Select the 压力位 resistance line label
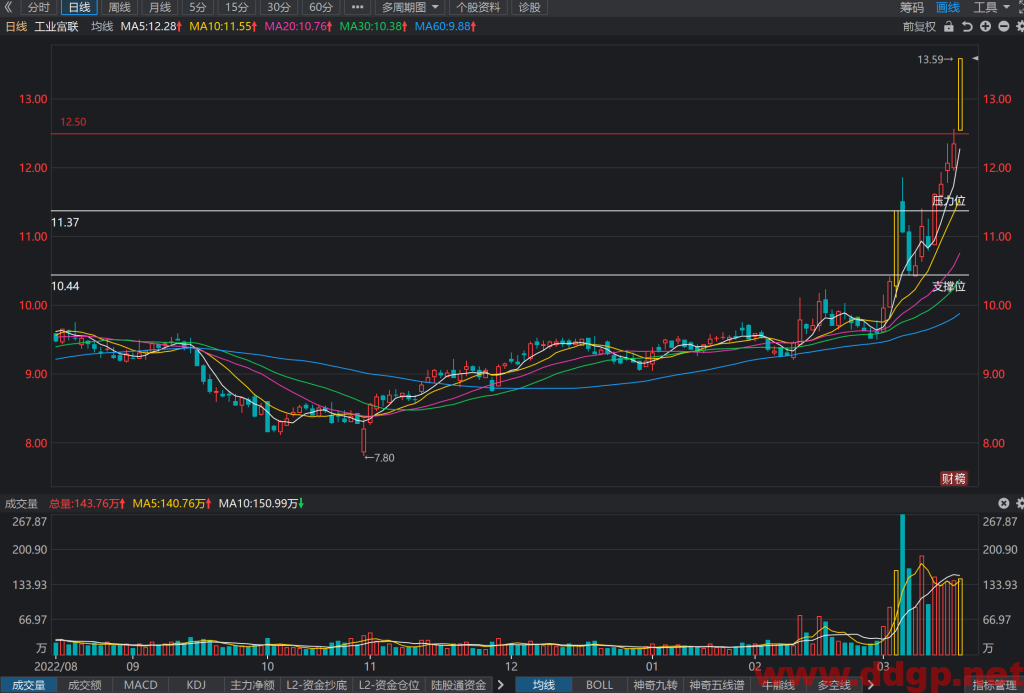The height and width of the screenshot is (693, 1024). tap(948, 201)
